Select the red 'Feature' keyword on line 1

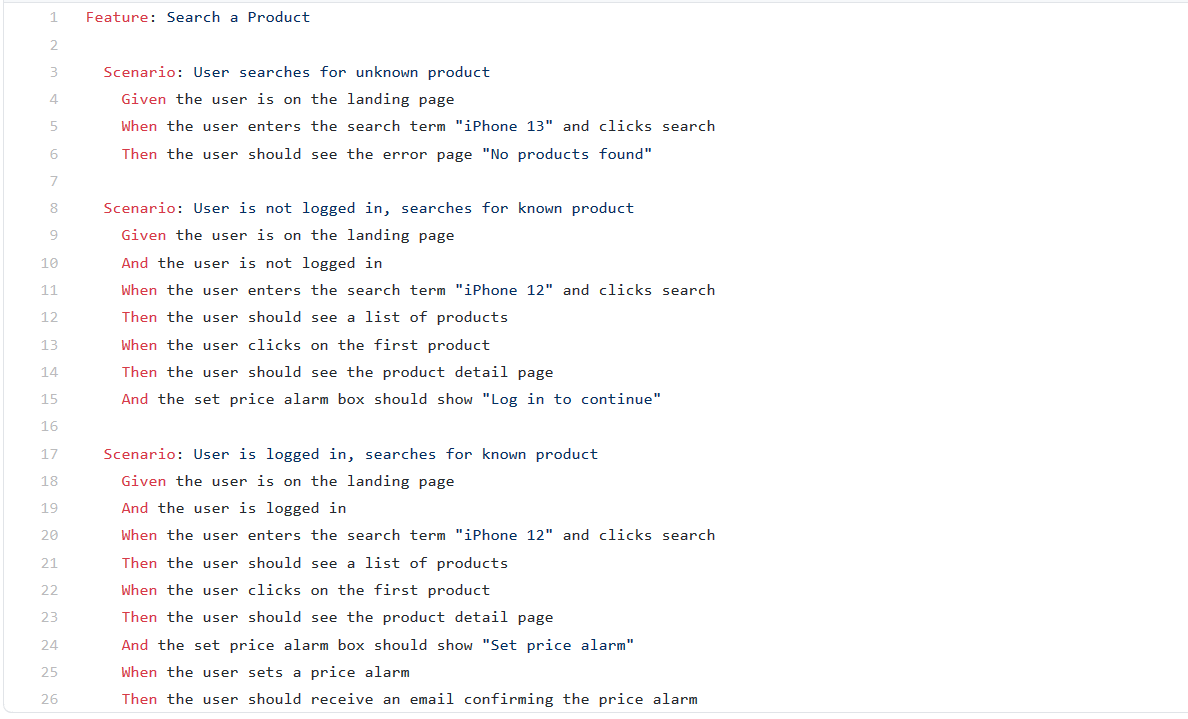[x=117, y=17]
